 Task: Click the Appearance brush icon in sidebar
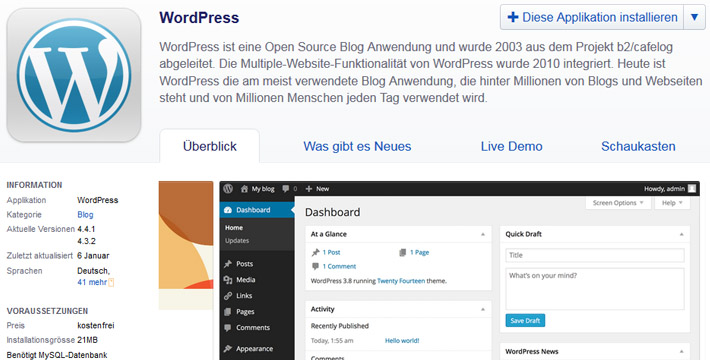[x=228, y=349]
